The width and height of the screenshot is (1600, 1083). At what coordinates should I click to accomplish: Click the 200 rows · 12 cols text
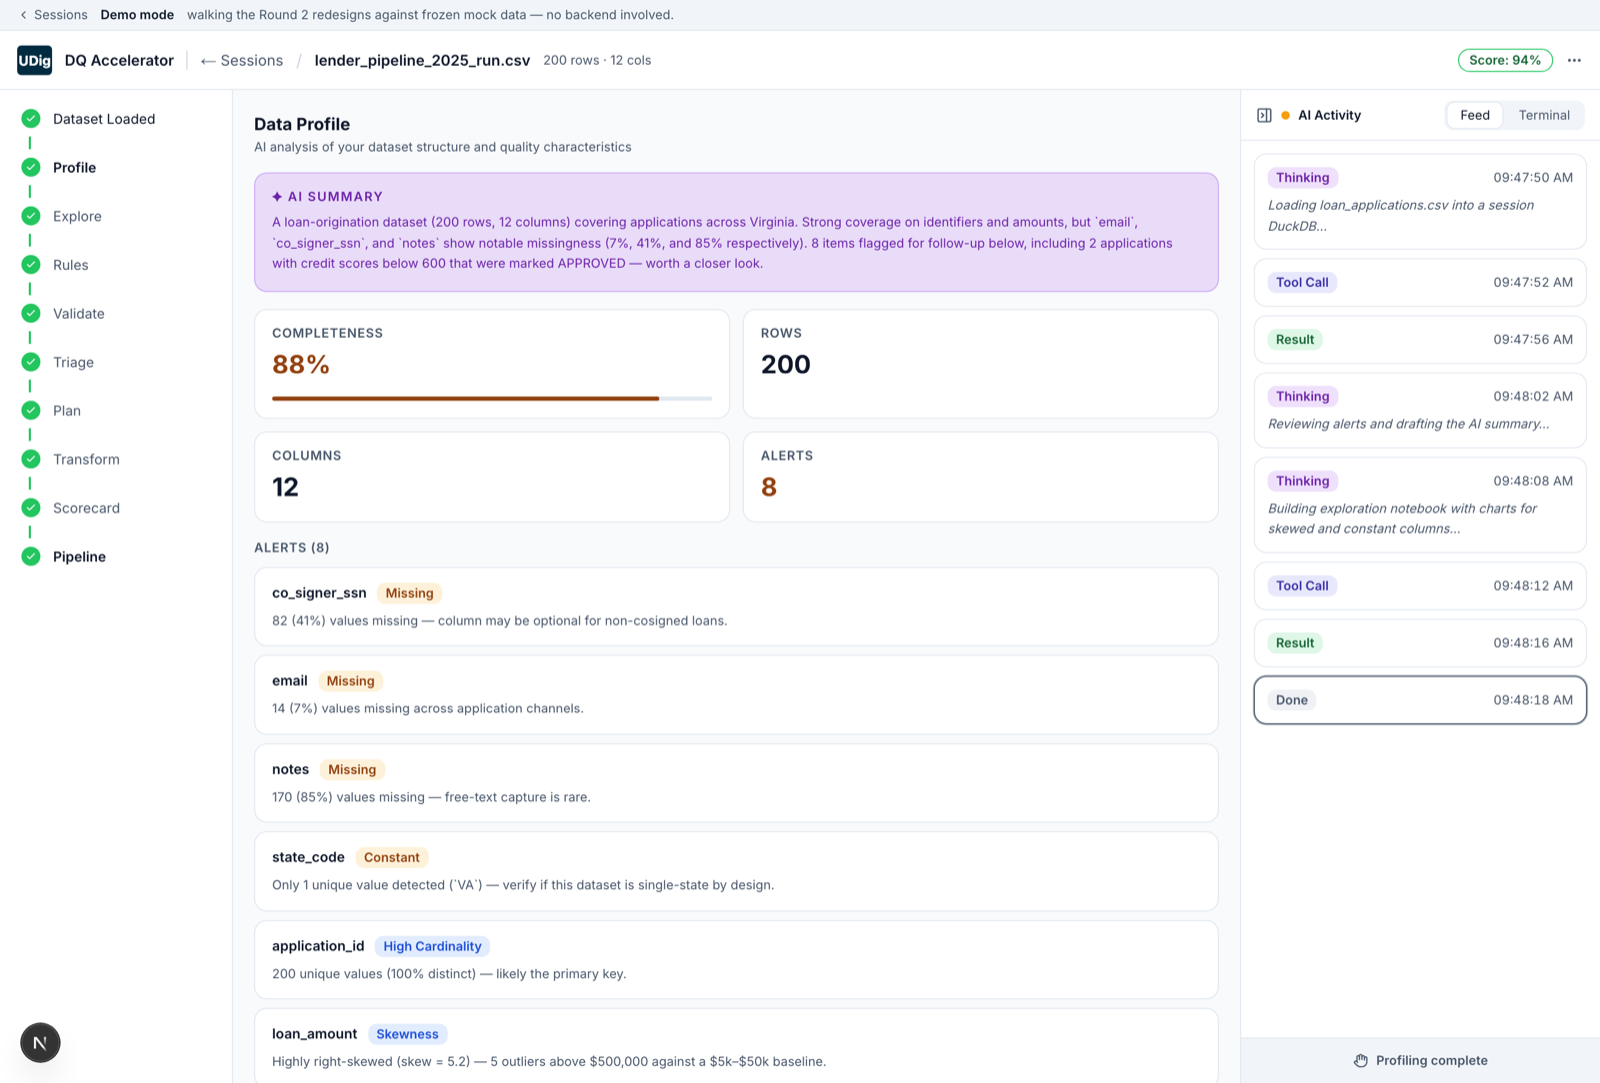point(597,60)
